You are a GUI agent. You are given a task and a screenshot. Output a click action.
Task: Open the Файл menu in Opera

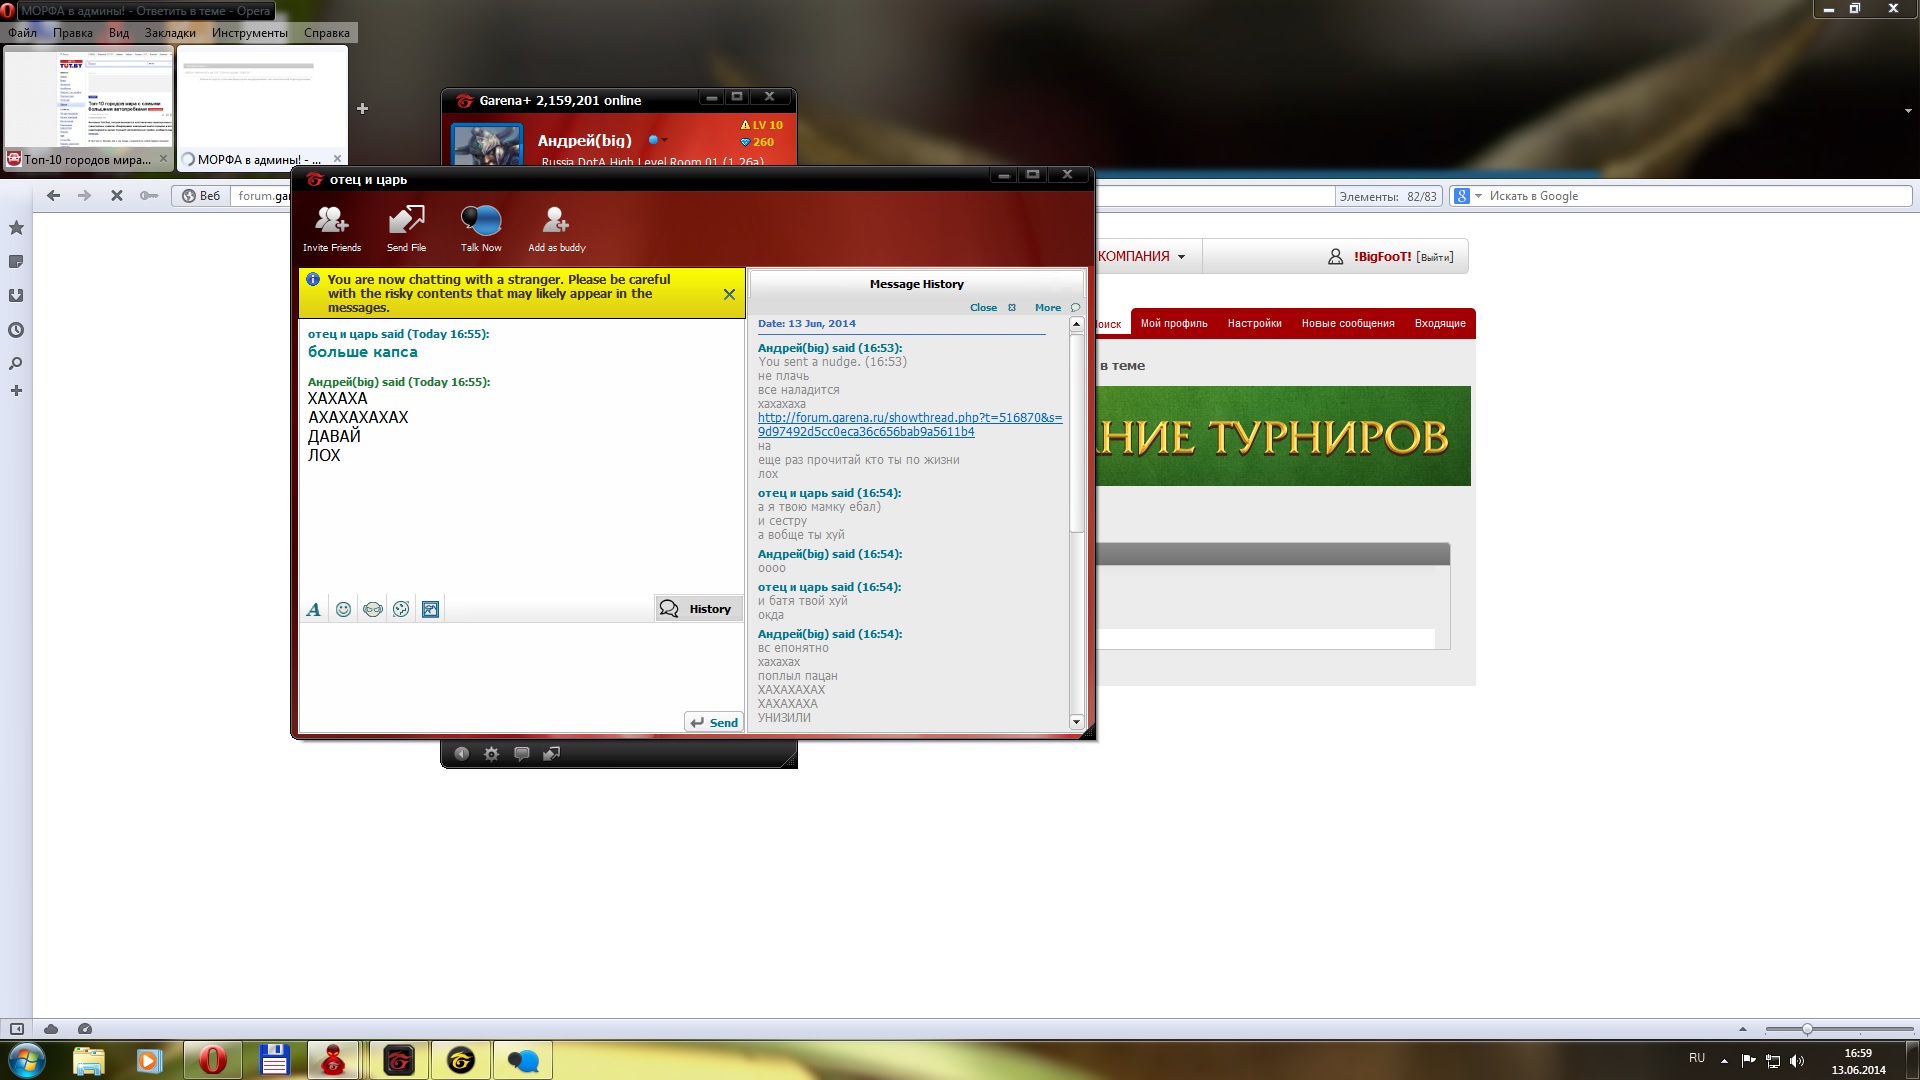(22, 33)
